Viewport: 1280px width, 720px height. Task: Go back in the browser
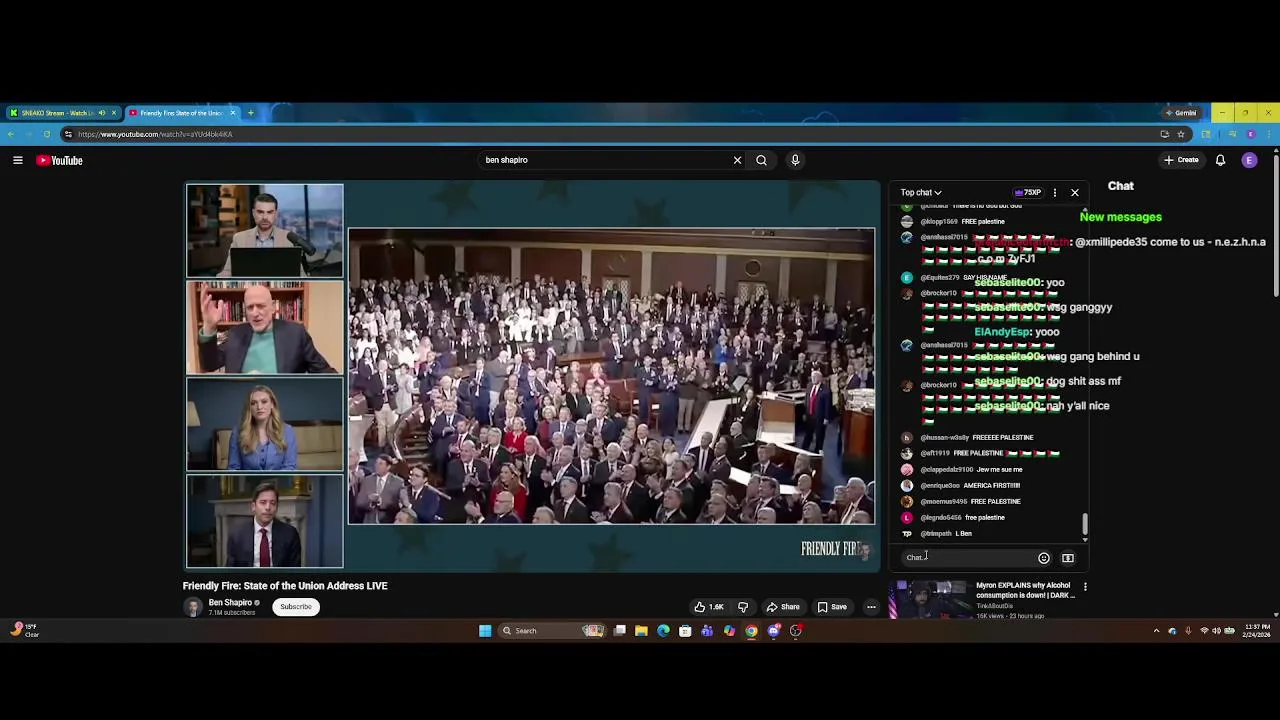click(11, 134)
